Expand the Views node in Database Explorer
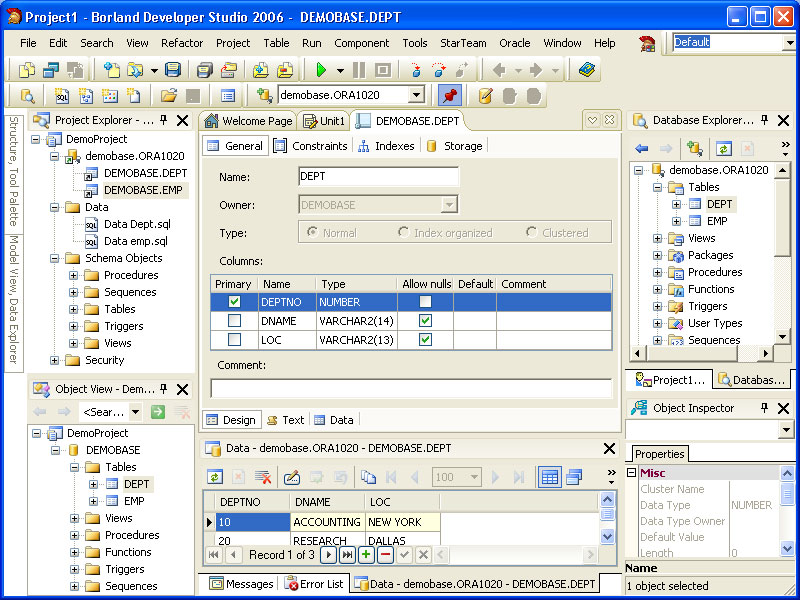800x600 pixels. click(x=658, y=239)
